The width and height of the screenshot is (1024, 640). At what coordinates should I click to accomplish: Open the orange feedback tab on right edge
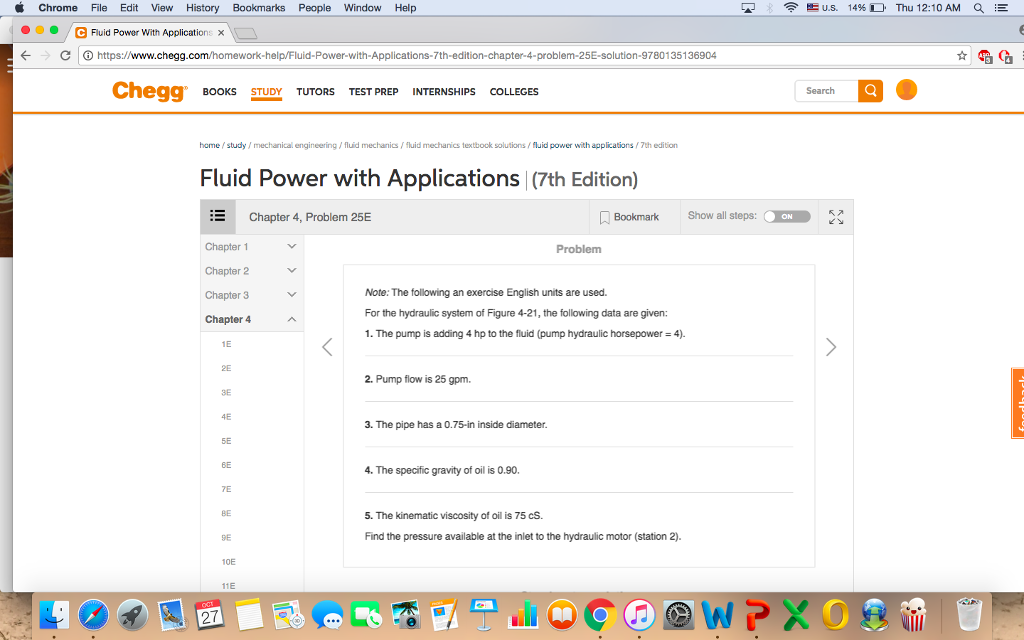click(1017, 403)
